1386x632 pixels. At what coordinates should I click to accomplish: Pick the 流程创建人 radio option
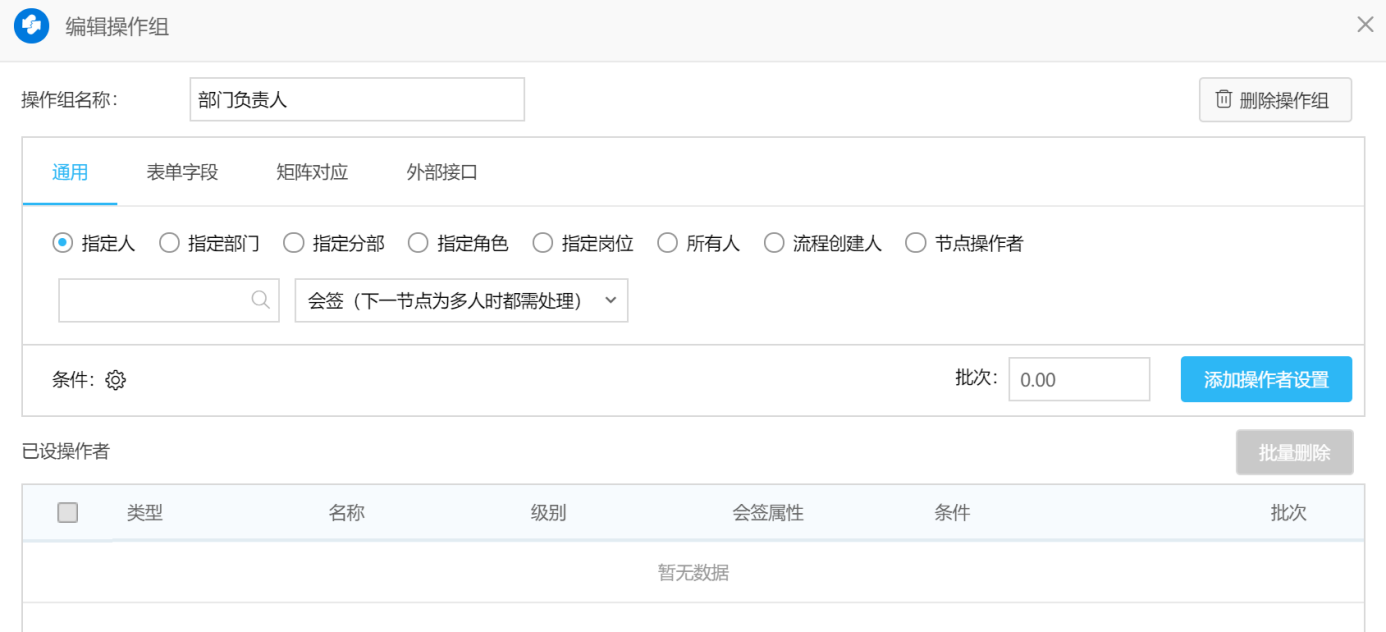coord(774,243)
